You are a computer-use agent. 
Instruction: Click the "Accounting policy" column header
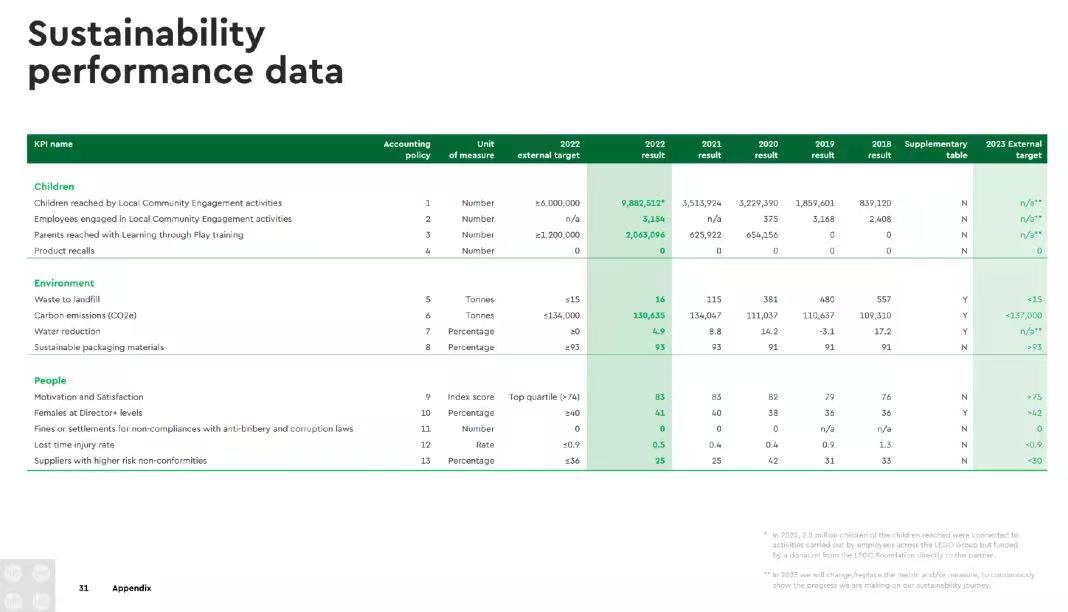pyautogui.click(x=407, y=150)
